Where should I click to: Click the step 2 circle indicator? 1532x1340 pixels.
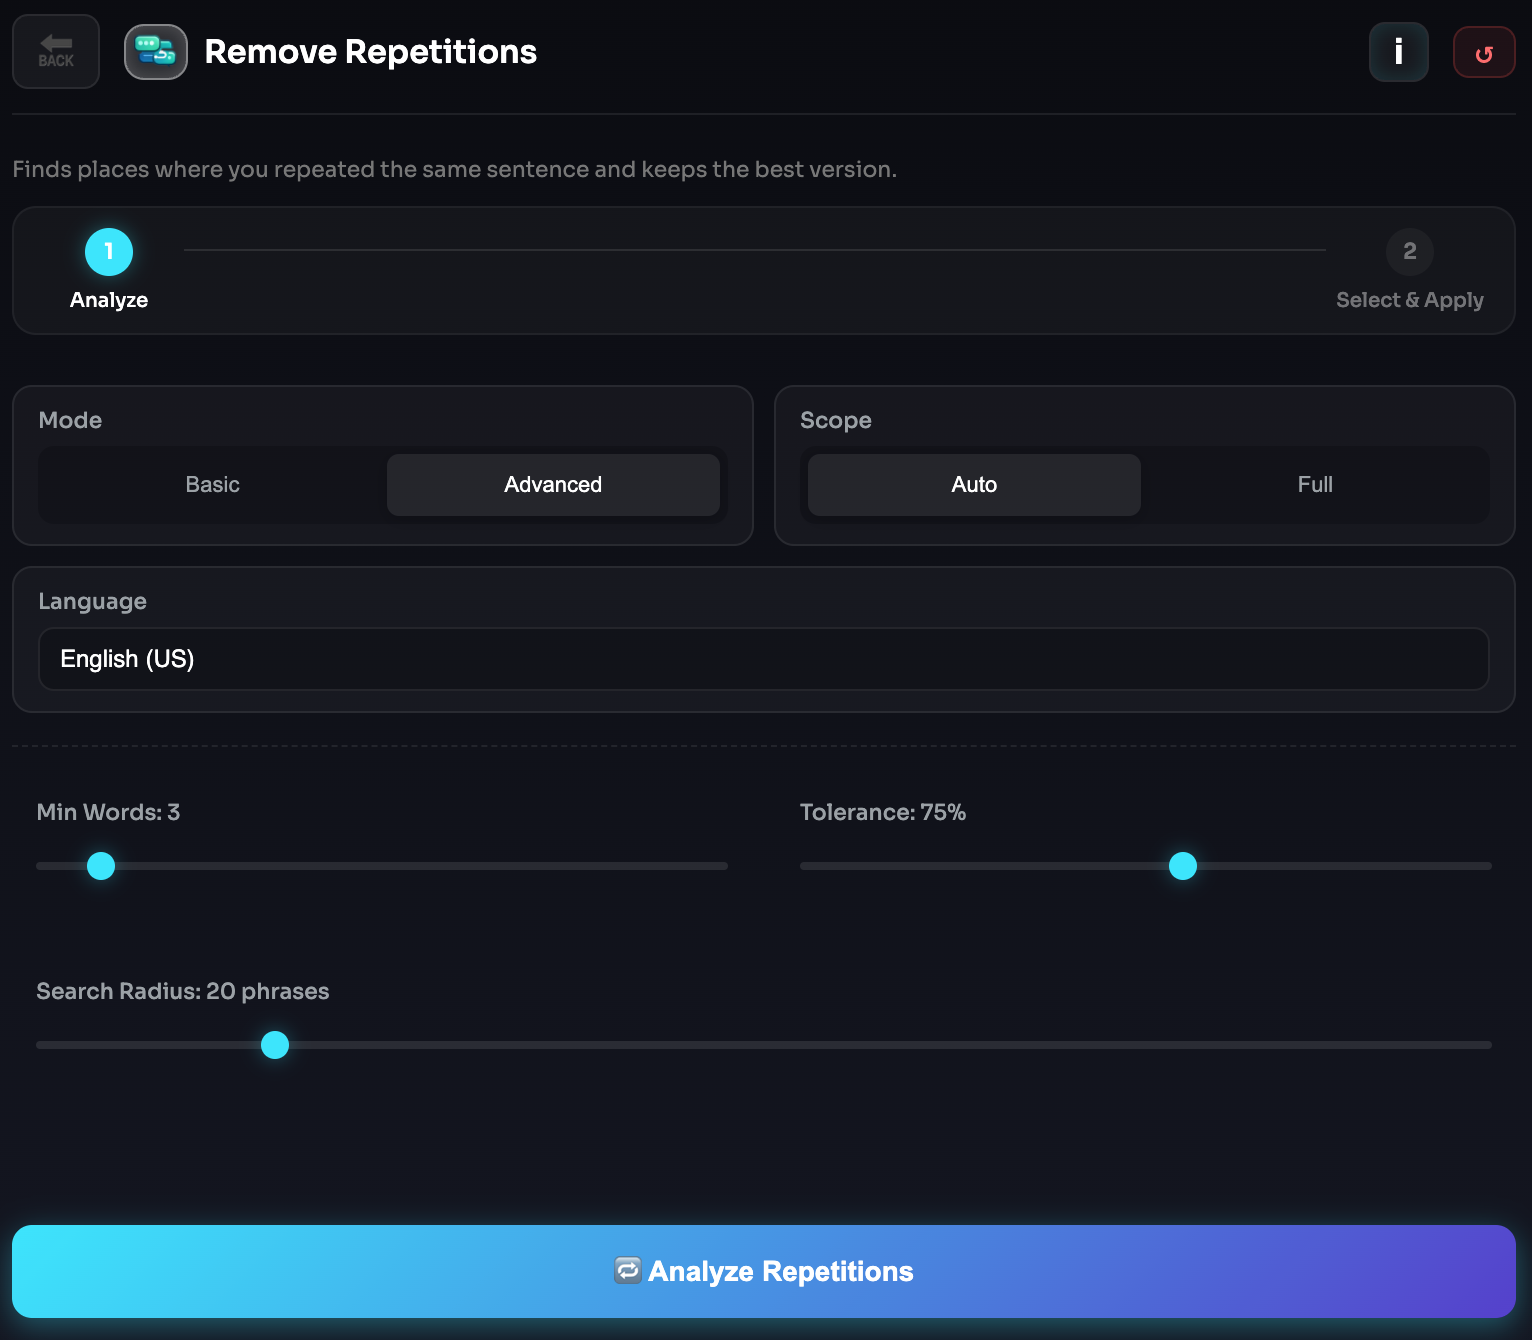(x=1409, y=252)
